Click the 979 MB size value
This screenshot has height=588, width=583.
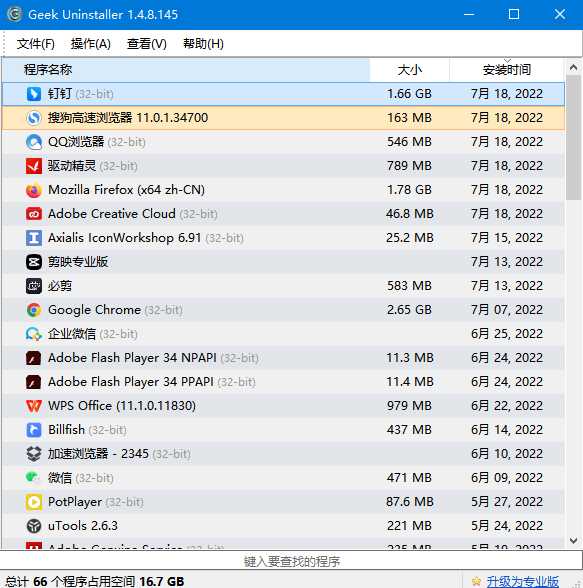click(x=409, y=406)
